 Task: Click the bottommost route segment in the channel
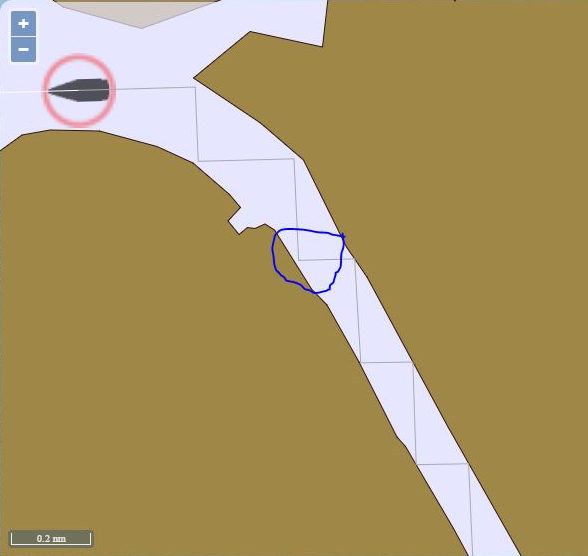point(471,510)
